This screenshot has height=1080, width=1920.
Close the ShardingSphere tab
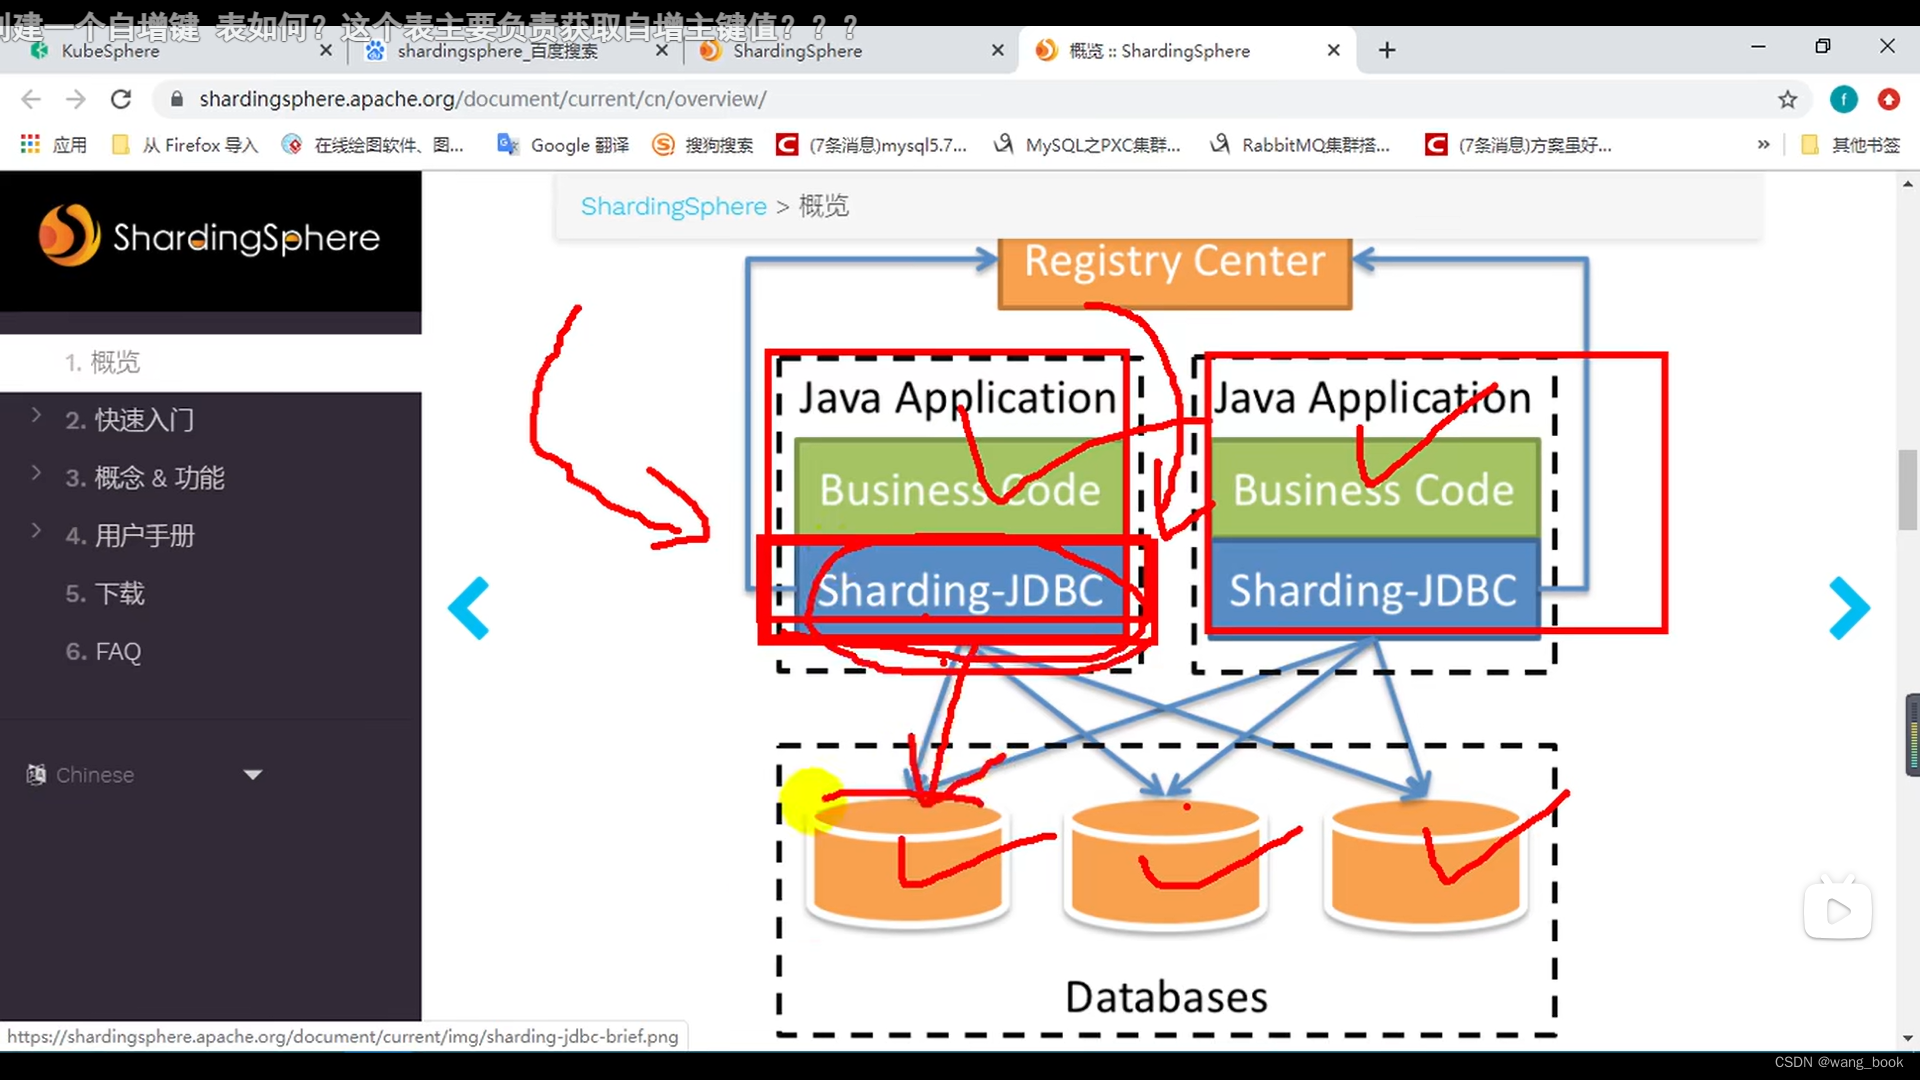997,50
